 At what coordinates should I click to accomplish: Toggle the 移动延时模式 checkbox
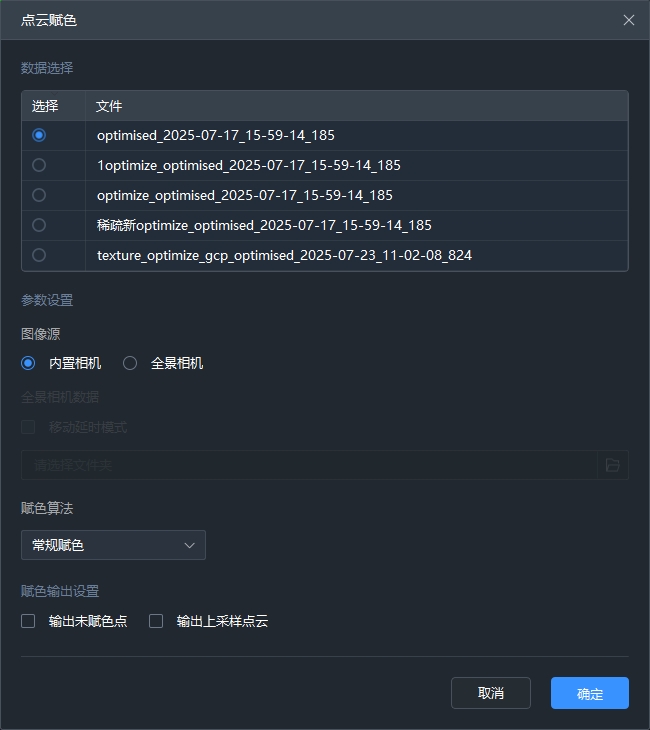point(28,427)
